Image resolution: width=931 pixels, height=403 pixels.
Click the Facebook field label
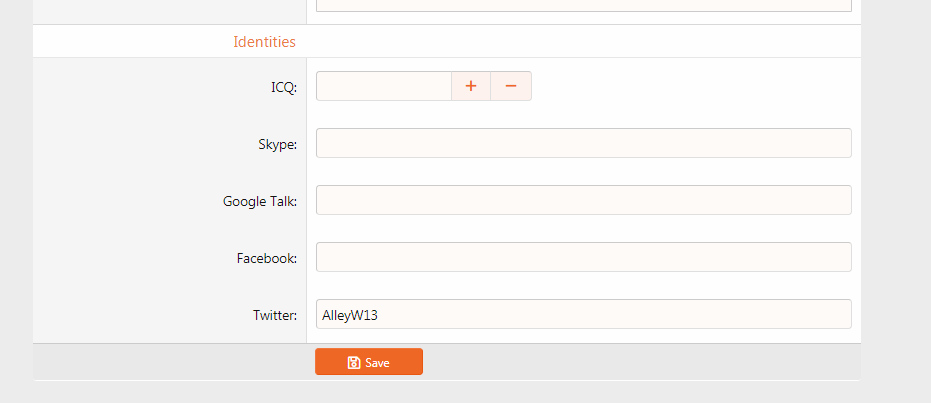tap(266, 258)
